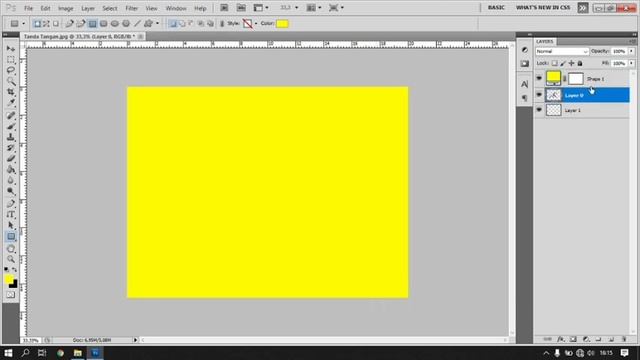Select the Eraser tool

click(11, 158)
